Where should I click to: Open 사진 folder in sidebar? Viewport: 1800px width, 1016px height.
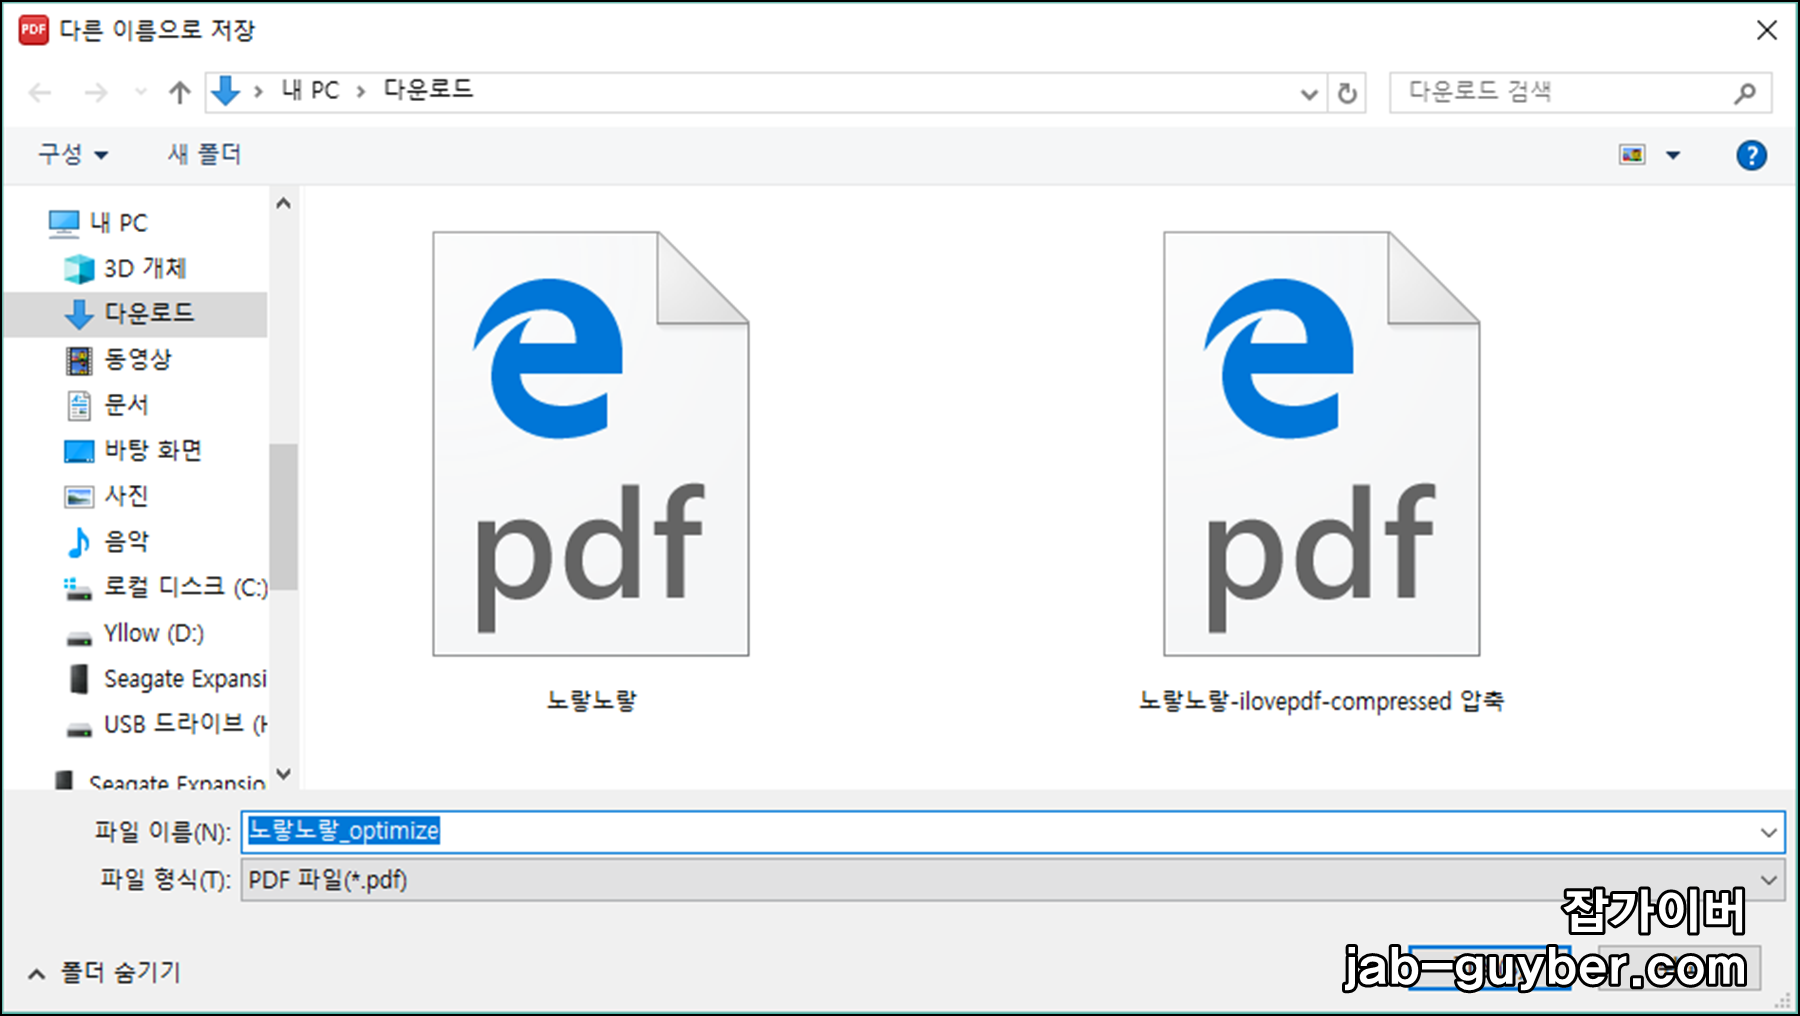(127, 495)
